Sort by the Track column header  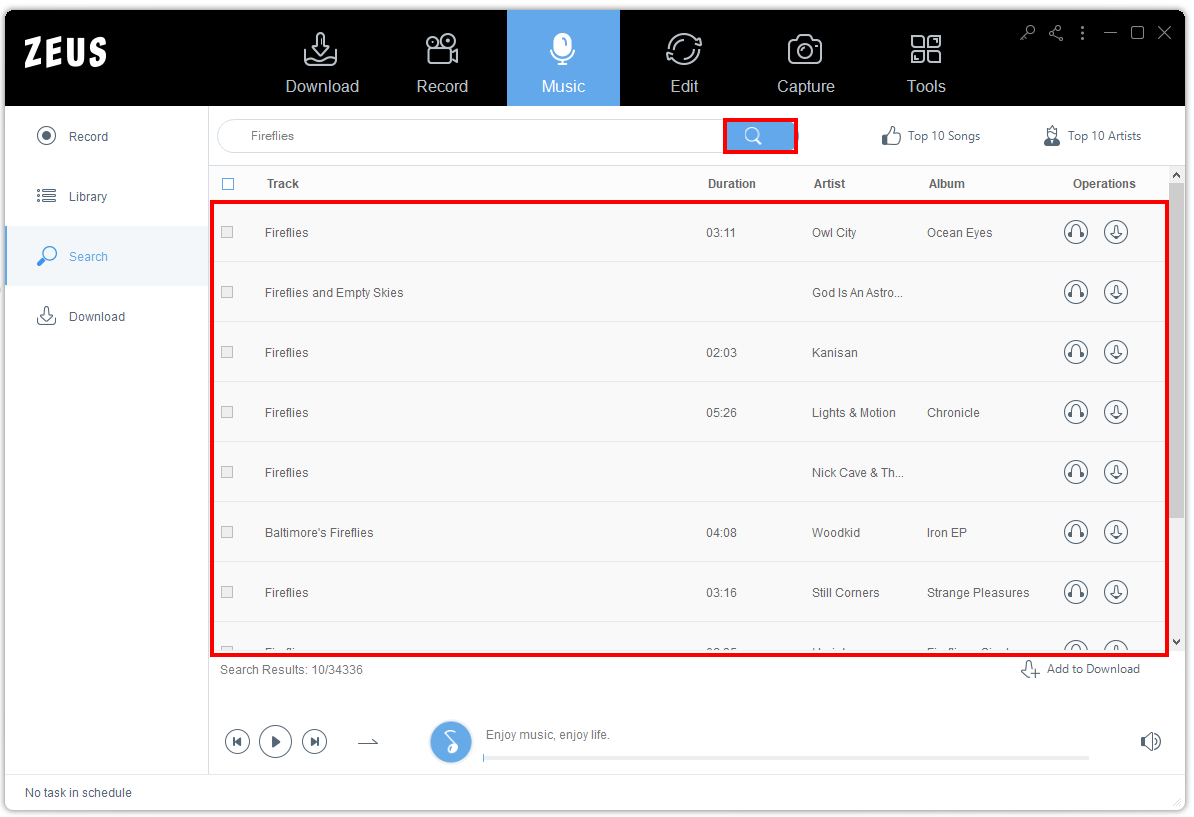[x=283, y=184]
